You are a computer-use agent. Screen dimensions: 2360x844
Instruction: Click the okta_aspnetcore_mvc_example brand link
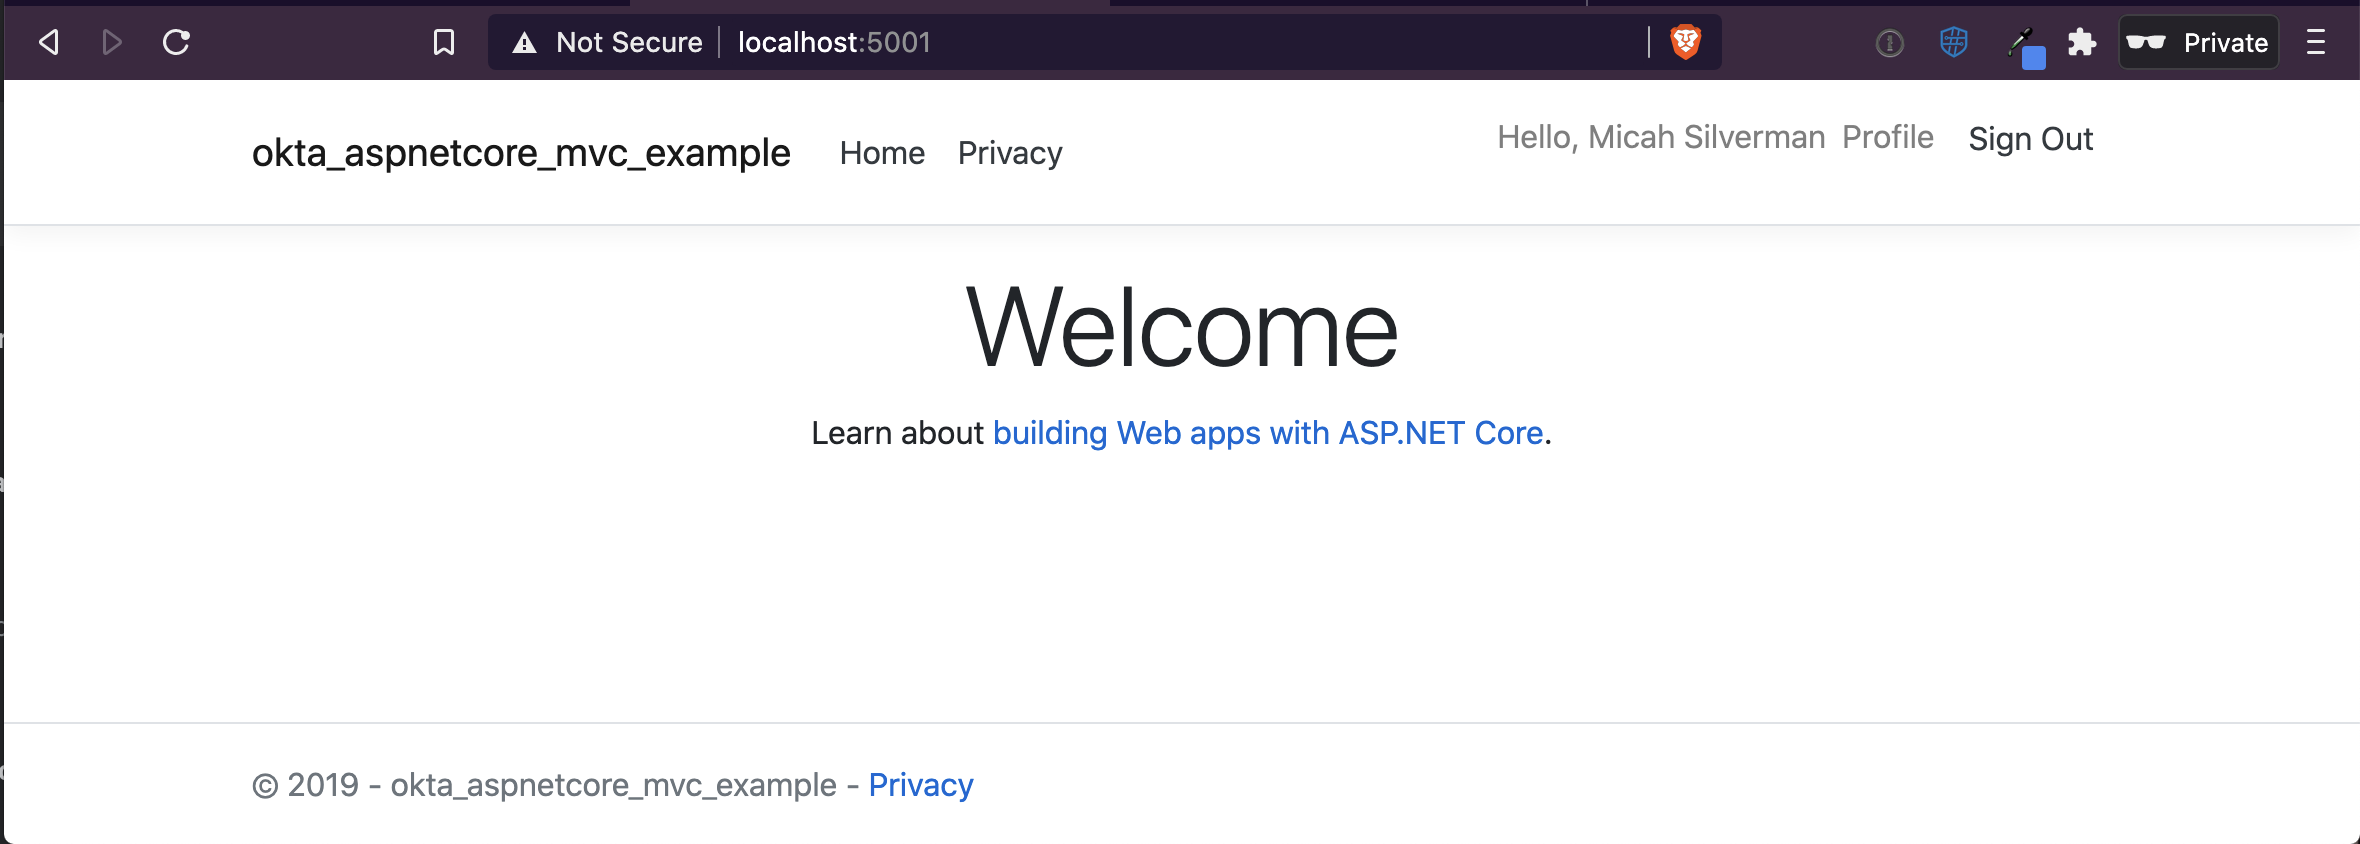[x=521, y=153]
